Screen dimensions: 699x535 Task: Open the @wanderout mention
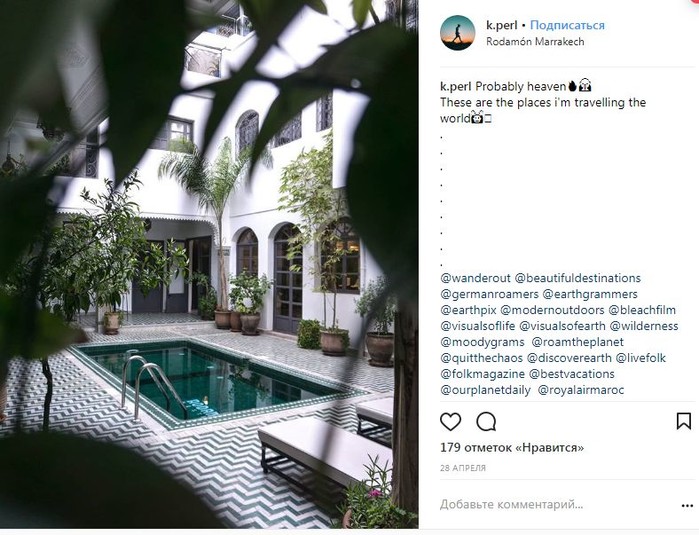(x=475, y=278)
